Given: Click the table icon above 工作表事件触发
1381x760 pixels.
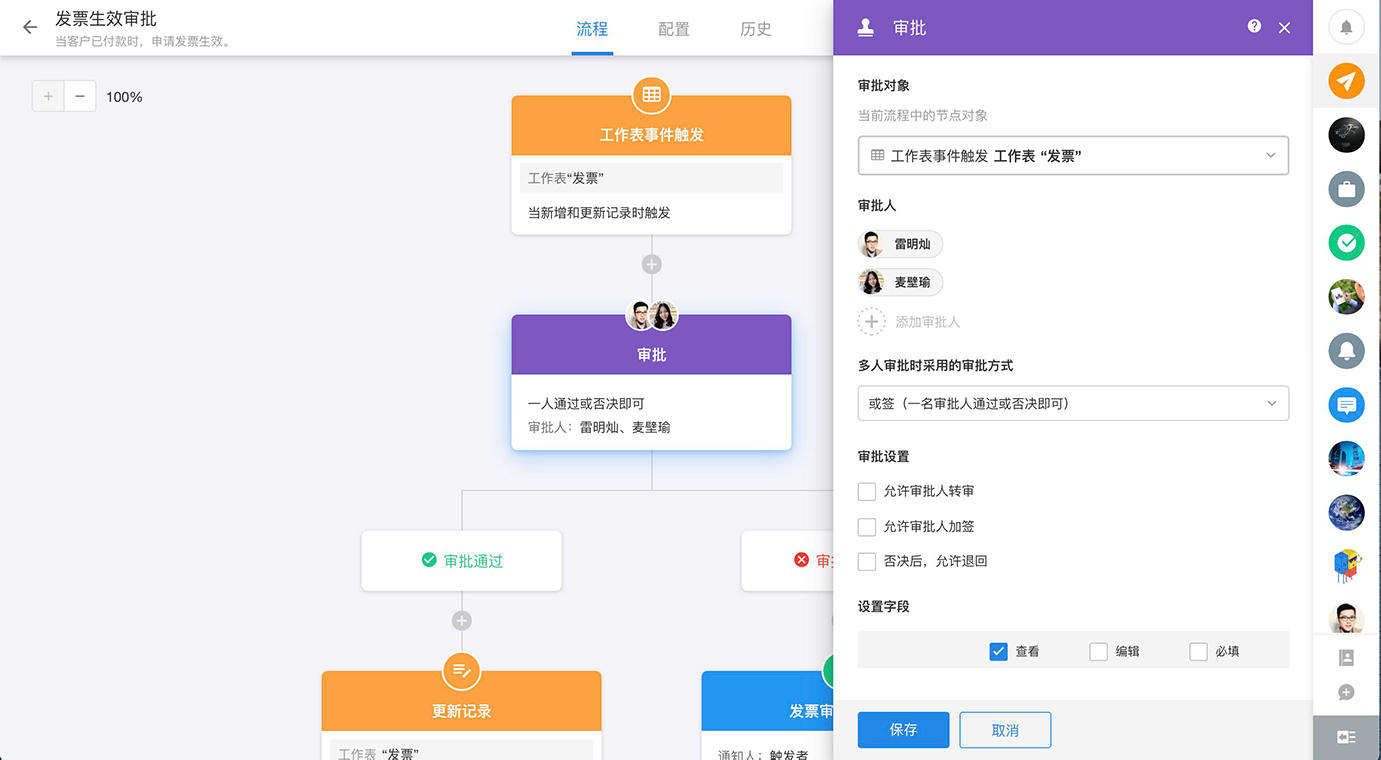Looking at the screenshot, I should (x=652, y=95).
